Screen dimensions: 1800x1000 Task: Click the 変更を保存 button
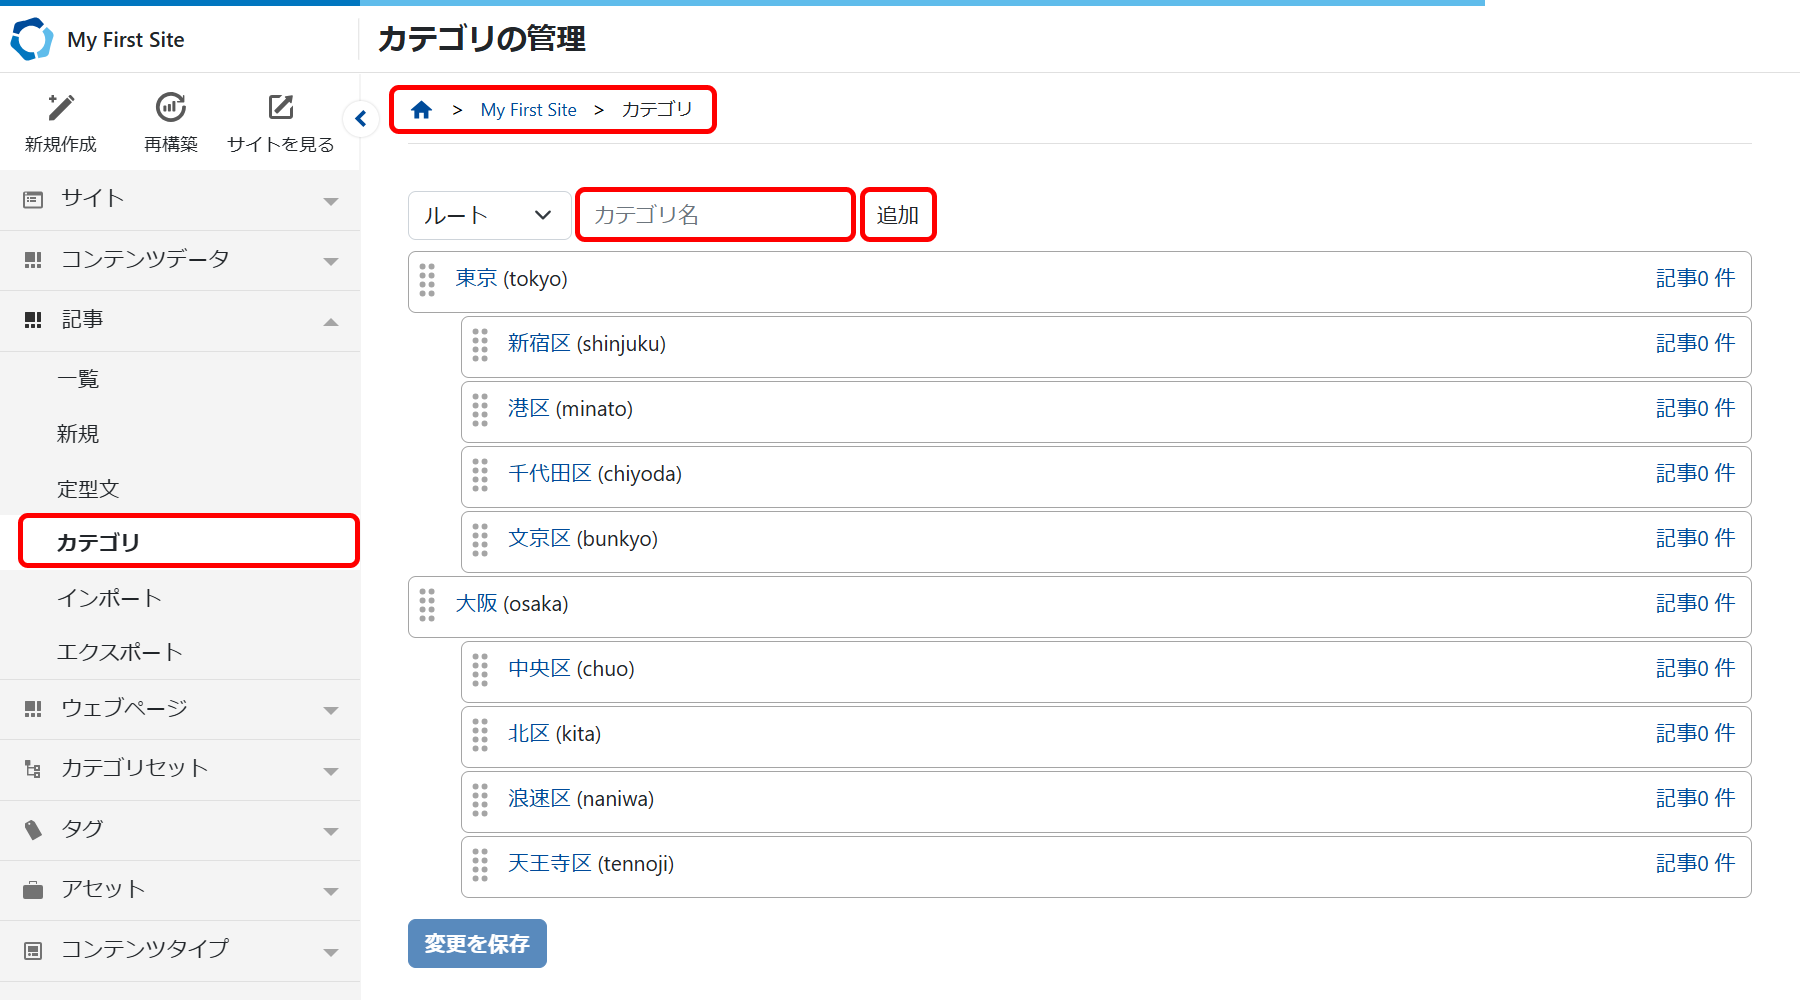click(477, 944)
